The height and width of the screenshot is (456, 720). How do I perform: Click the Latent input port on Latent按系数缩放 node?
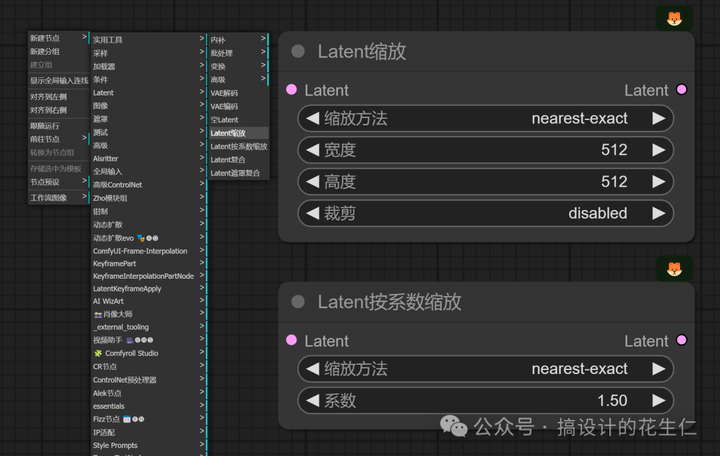point(292,340)
